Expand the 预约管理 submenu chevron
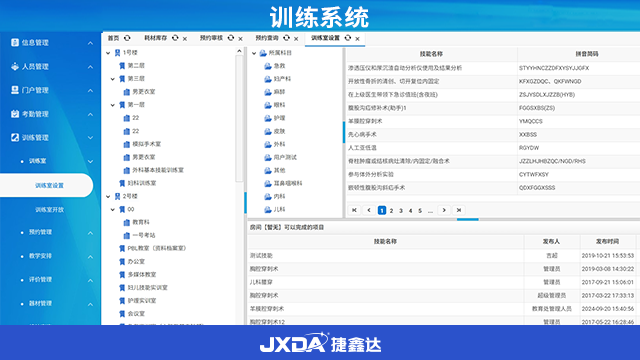 tap(90, 233)
